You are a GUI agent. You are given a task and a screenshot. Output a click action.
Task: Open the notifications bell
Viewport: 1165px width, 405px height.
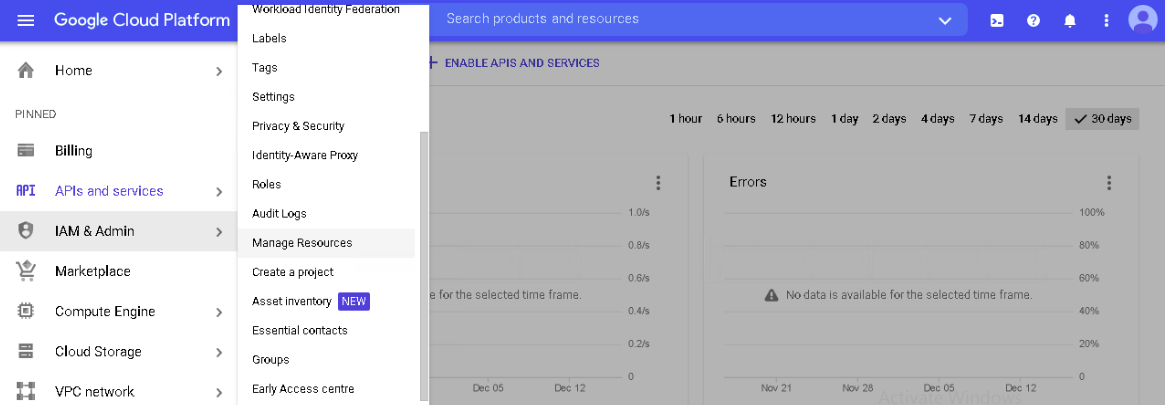pyautogui.click(x=1070, y=21)
